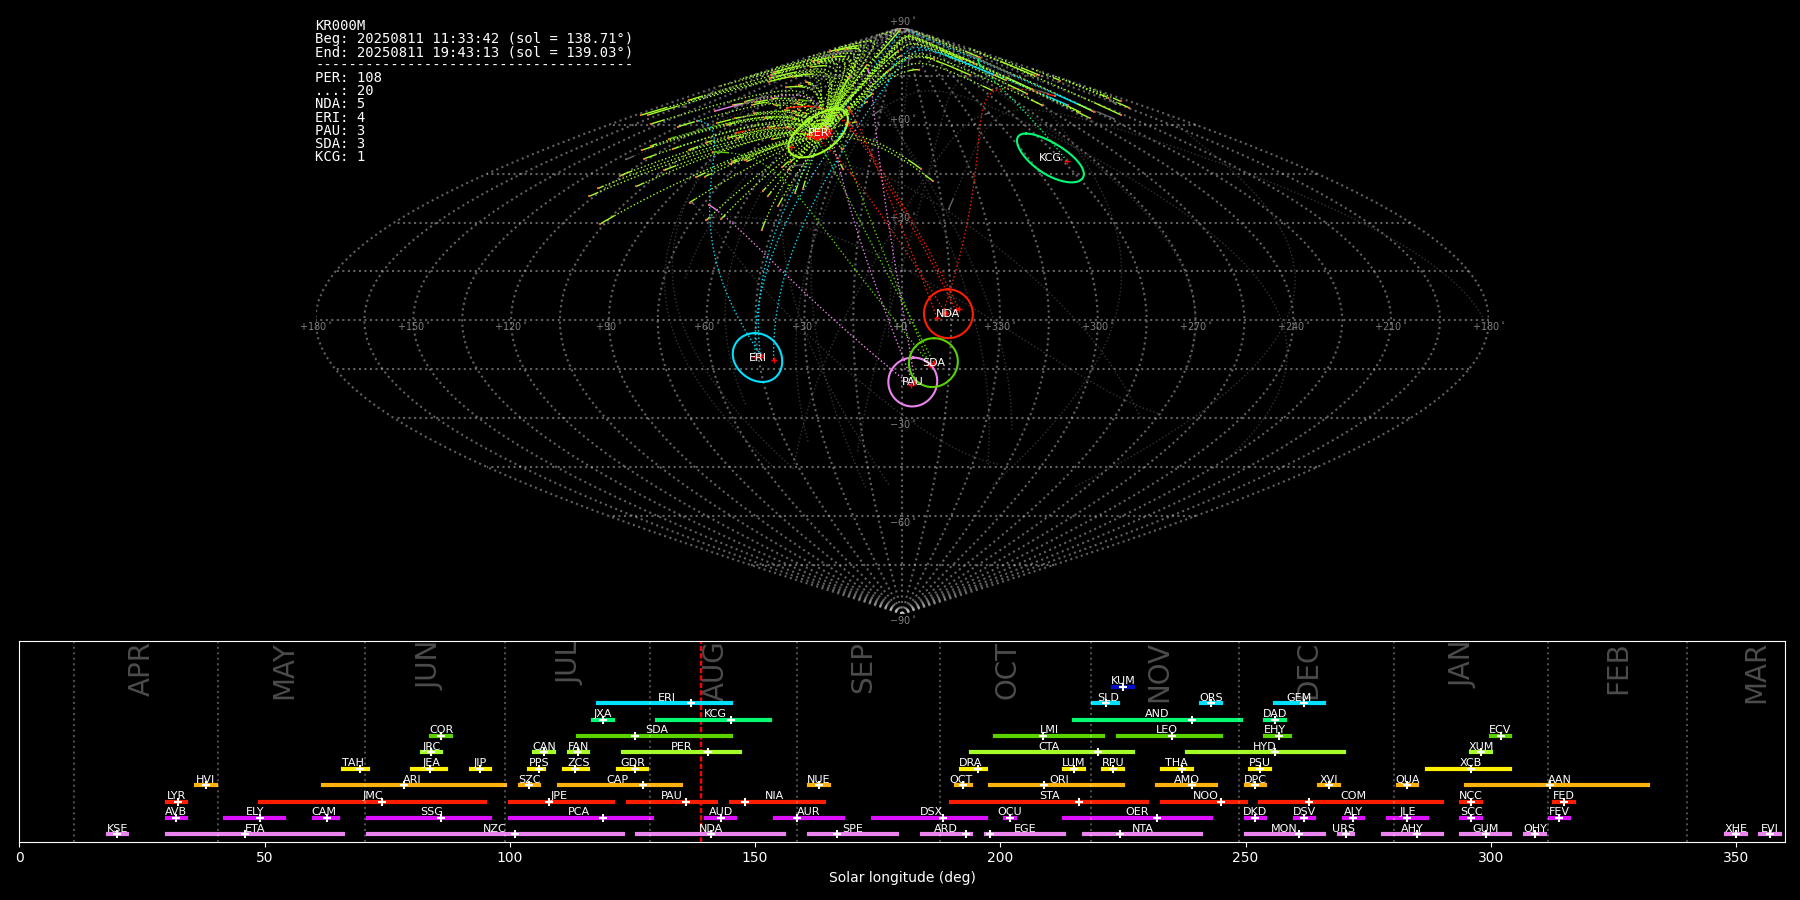The width and height of the screenshot is (1800, 900).
Task: Click the XCB shower bar in the timeline
Action: pyautogui.click(x=1468, y=768)
